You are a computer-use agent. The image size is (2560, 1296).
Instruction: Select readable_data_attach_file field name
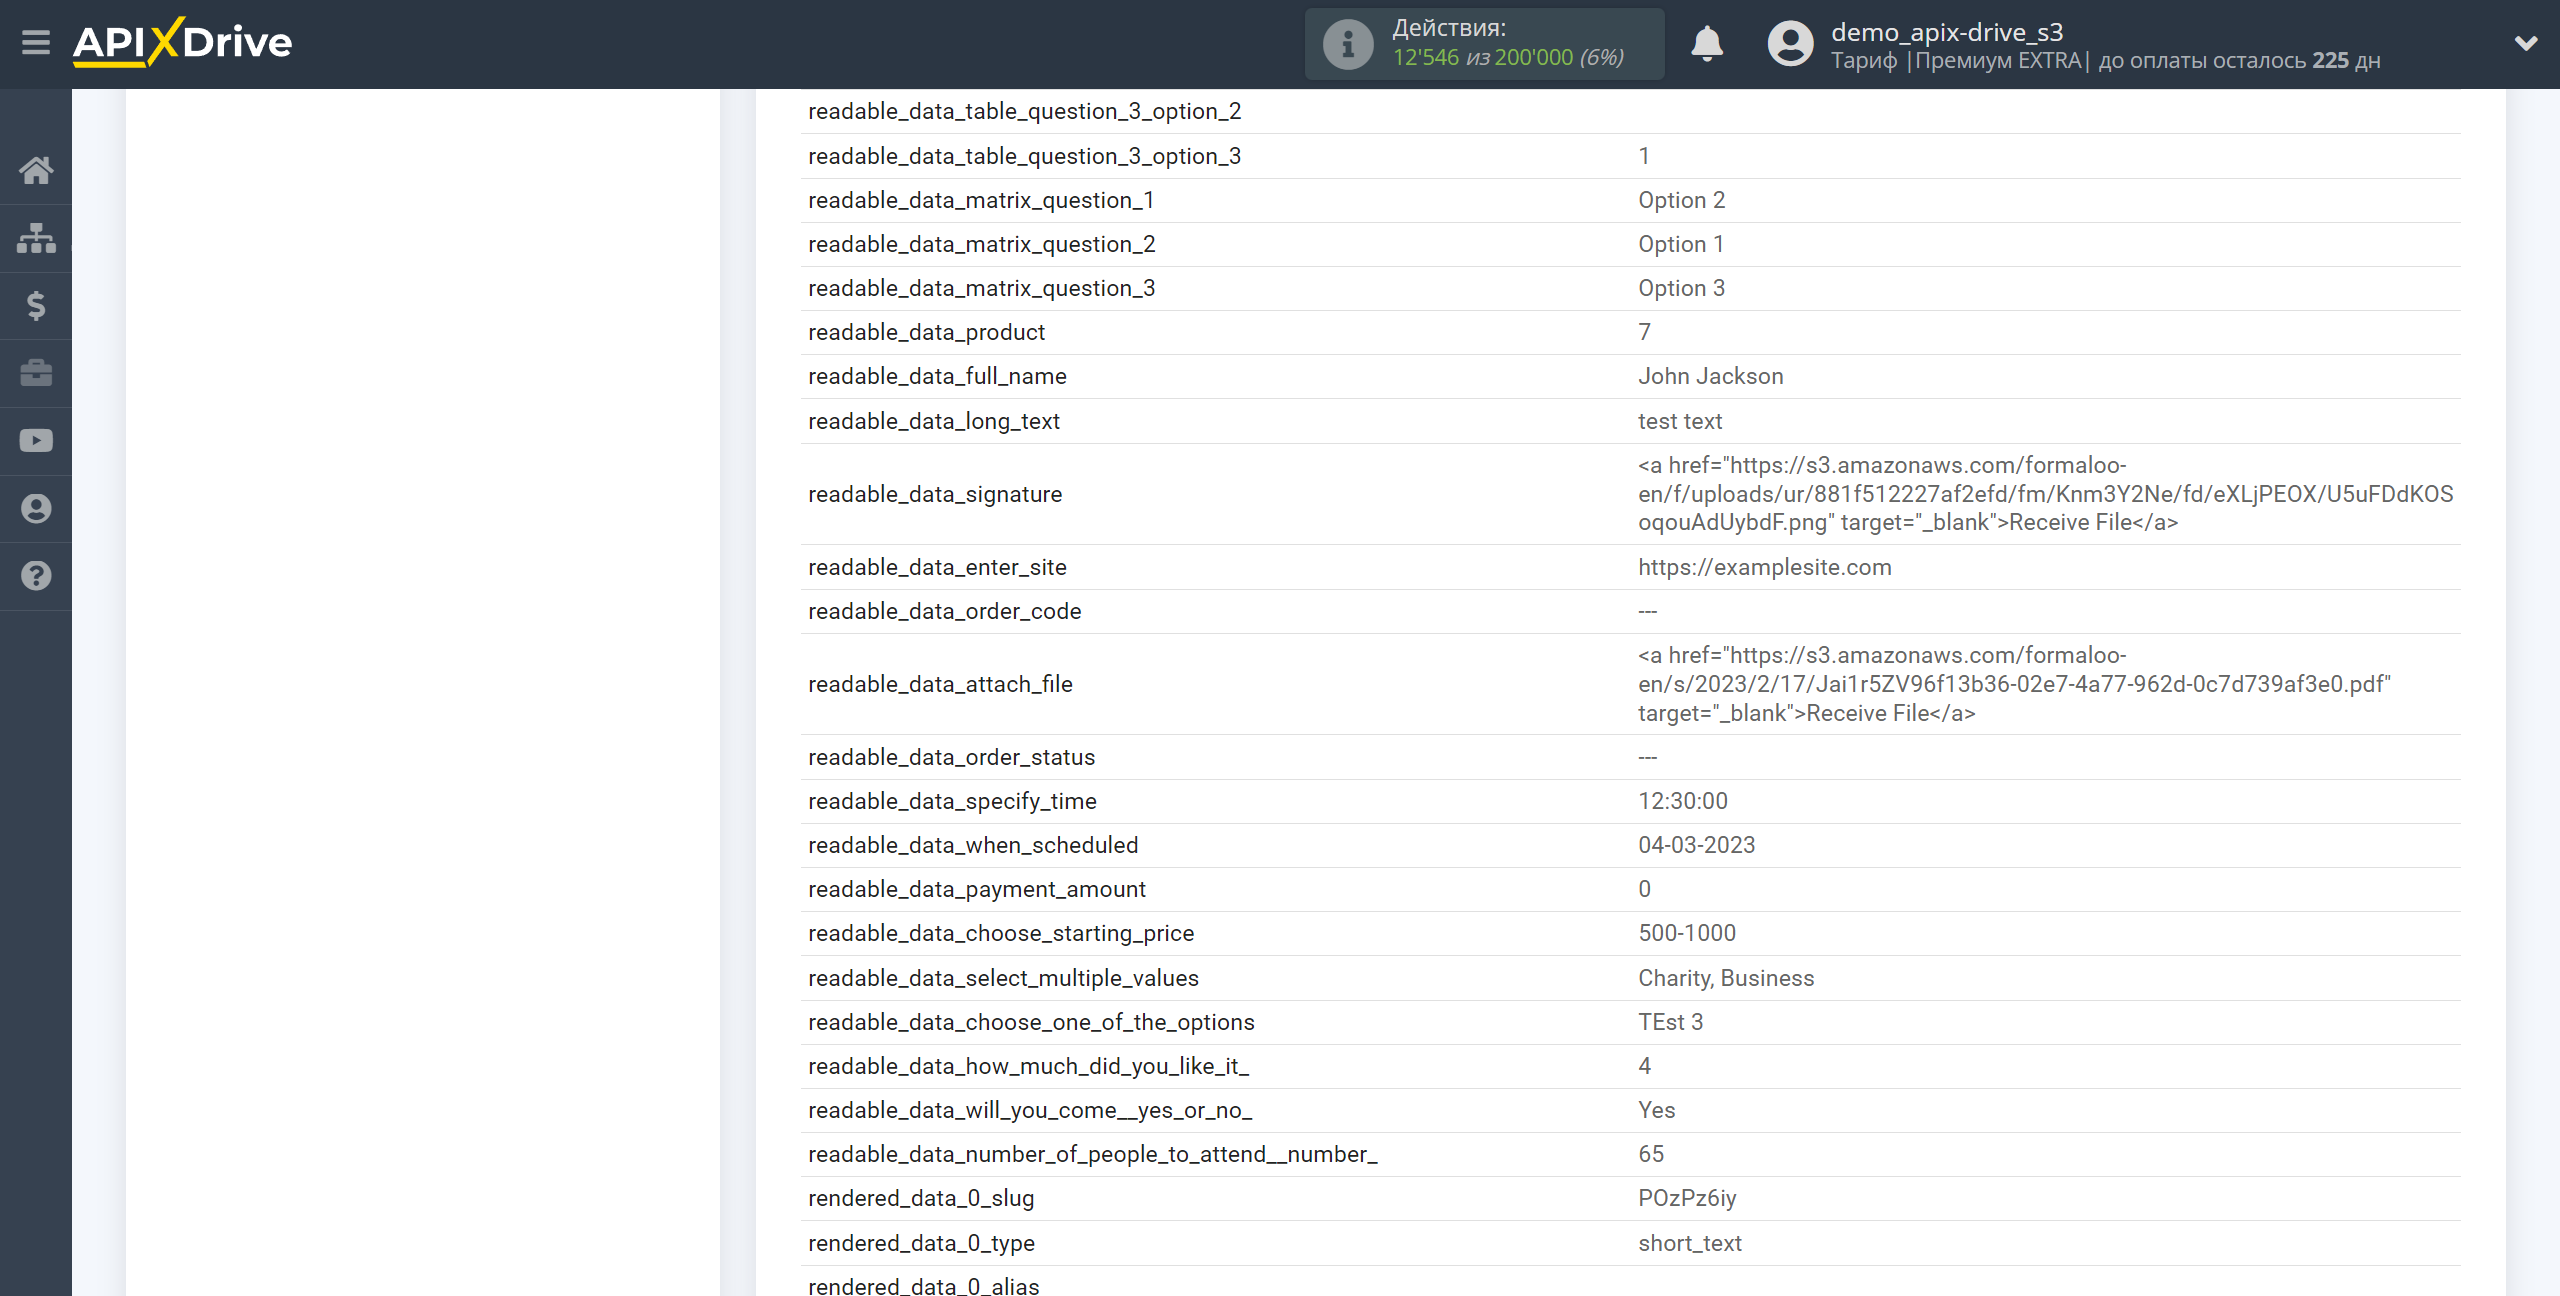(940, 684)
